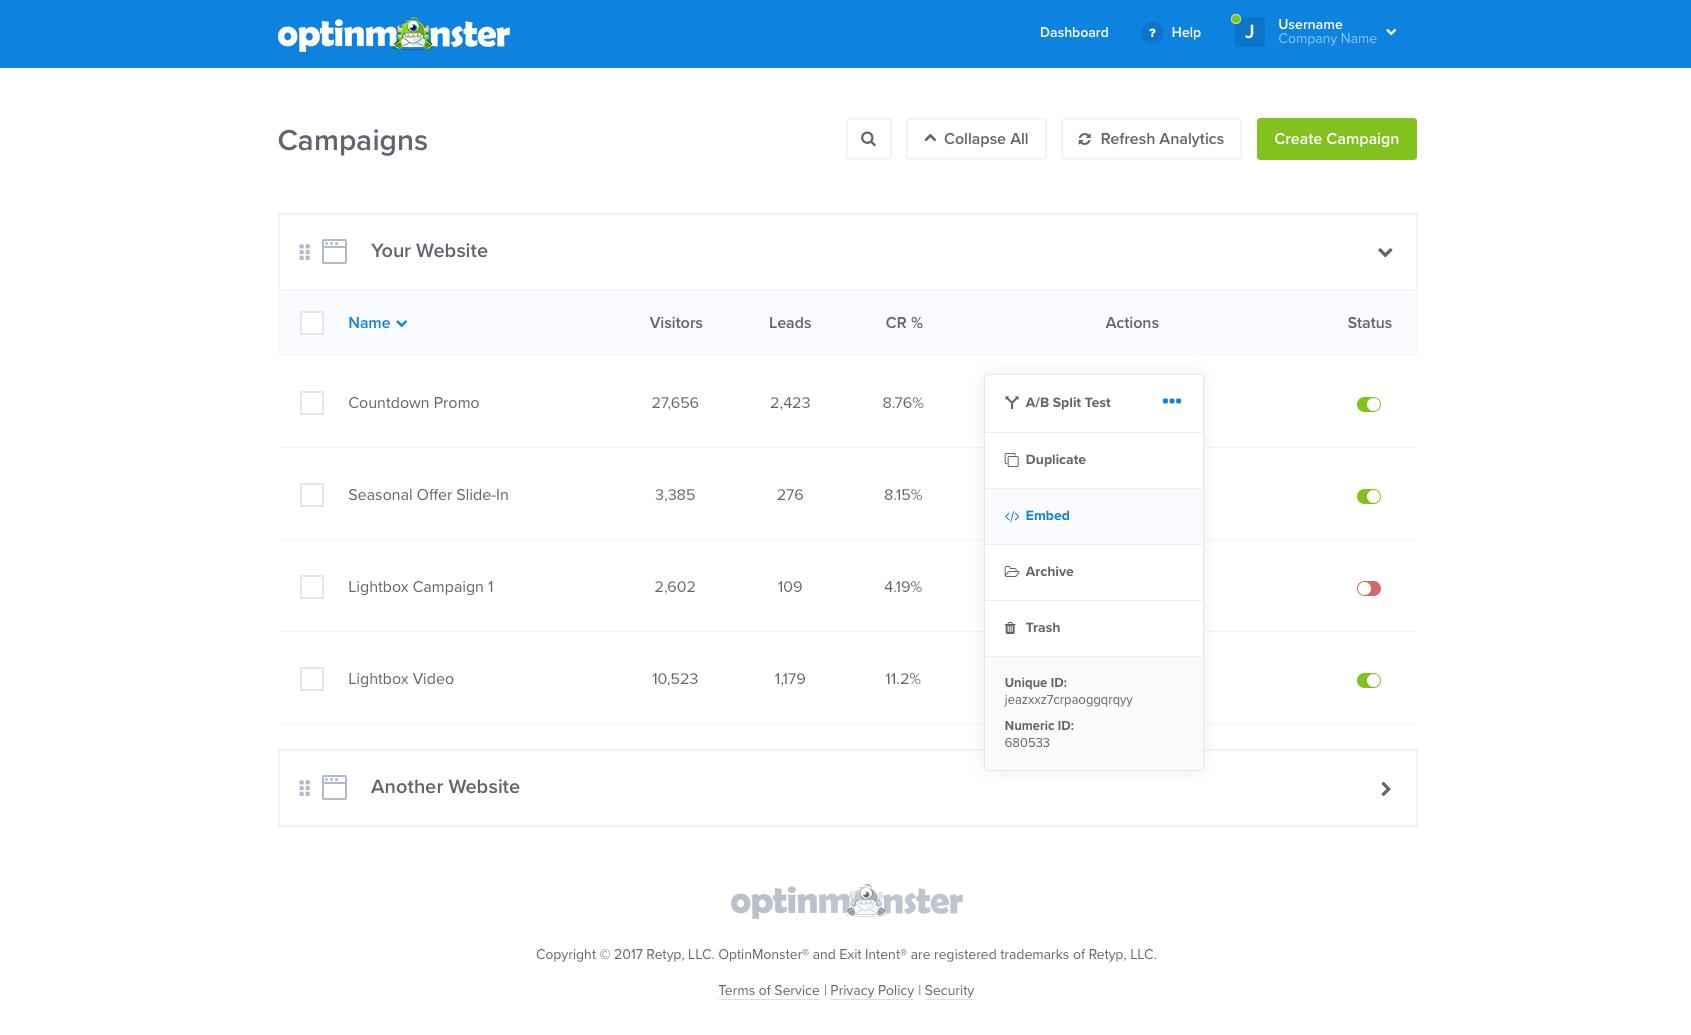Open the Security footer link
1691x1035 pixels.
tap(949, 990)
